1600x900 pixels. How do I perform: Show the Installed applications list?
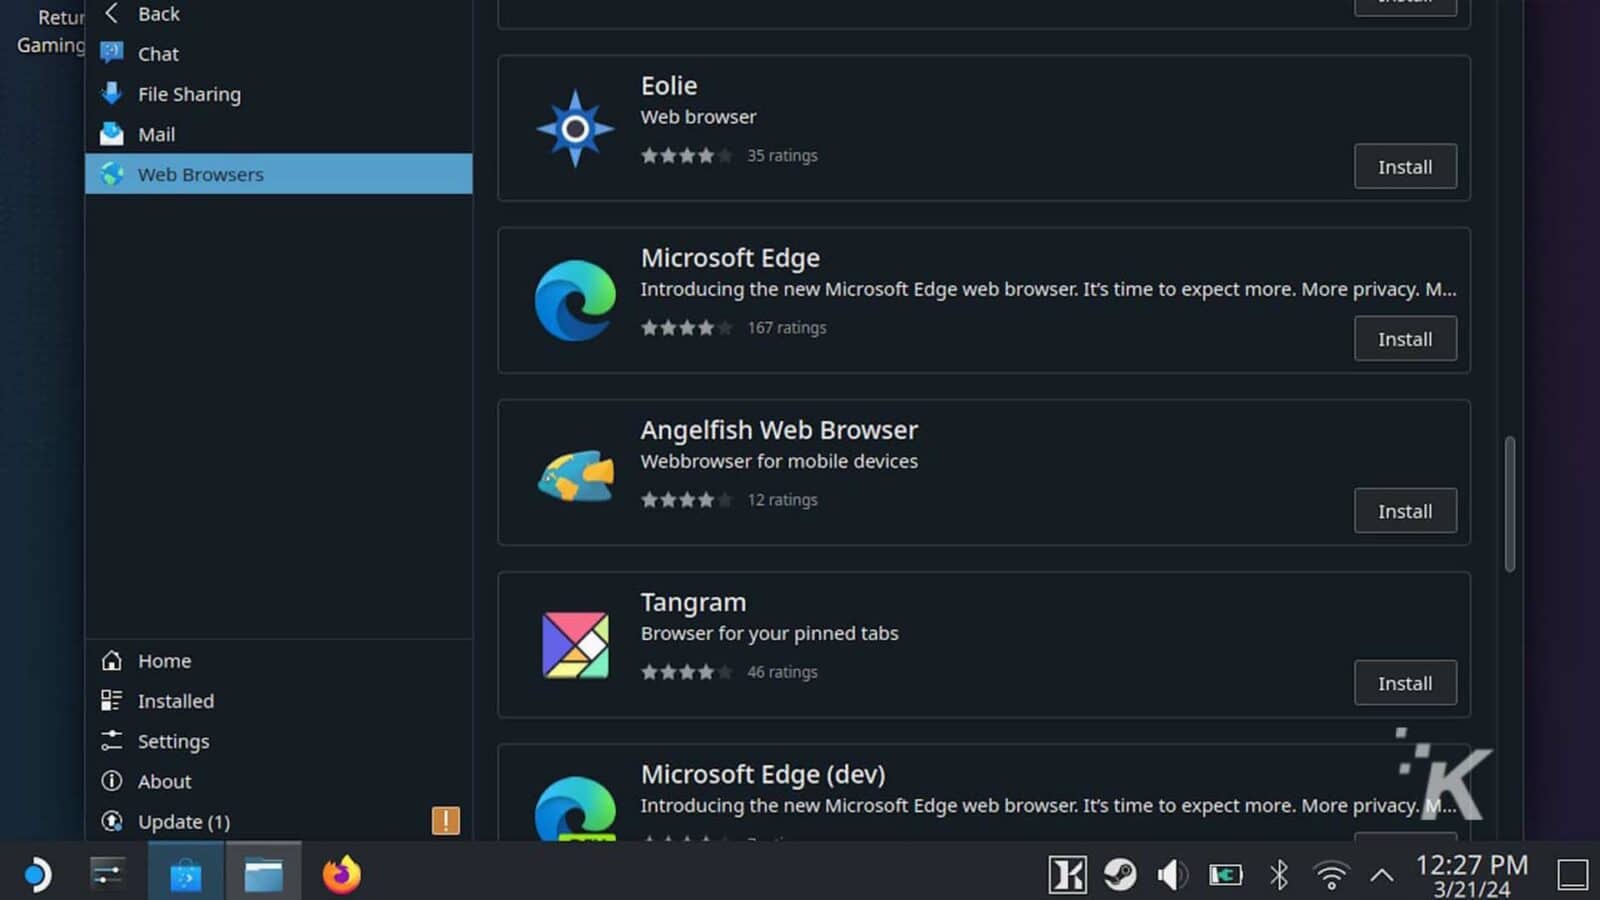tap(278, 701)
